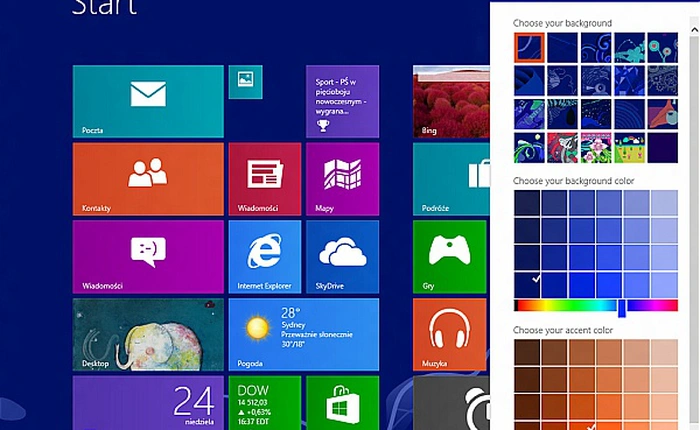Click the 'Choose your background' heading

562,23
